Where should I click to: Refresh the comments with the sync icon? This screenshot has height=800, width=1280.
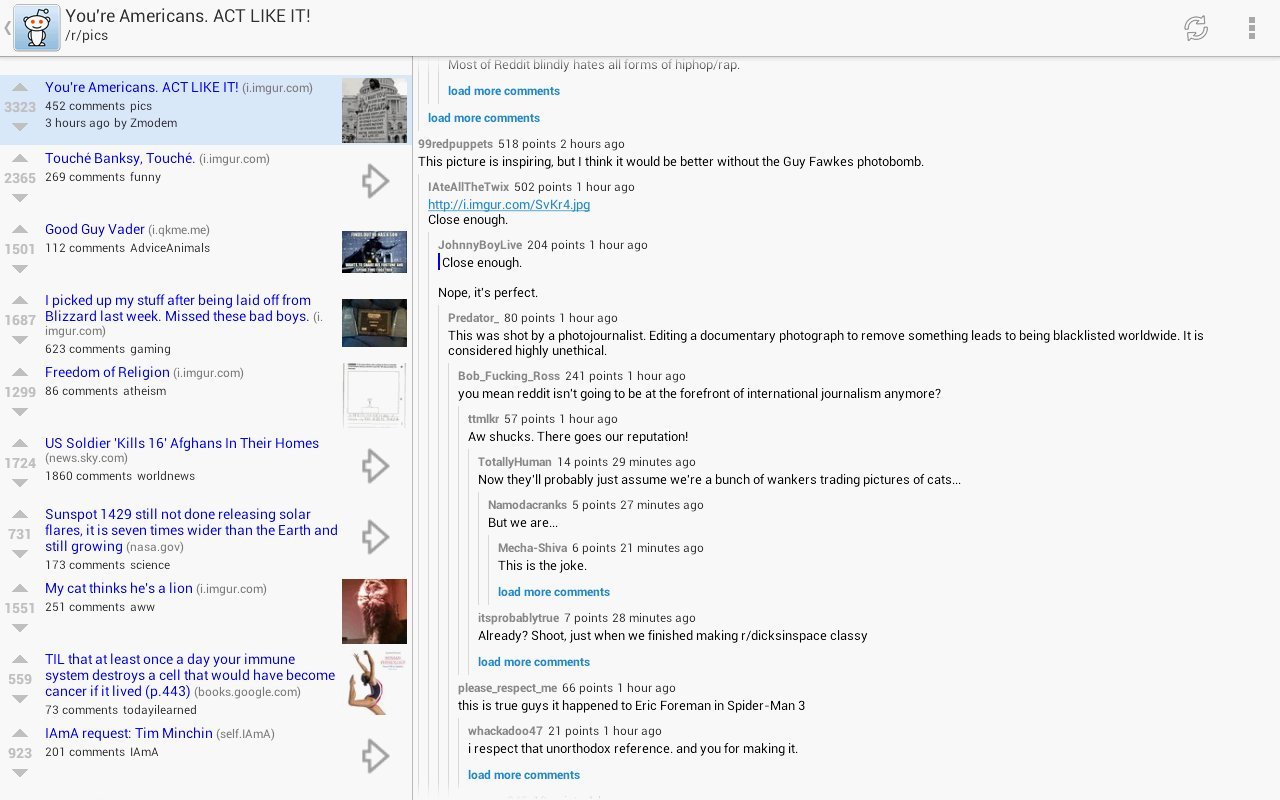click(x=1196, y=28)
